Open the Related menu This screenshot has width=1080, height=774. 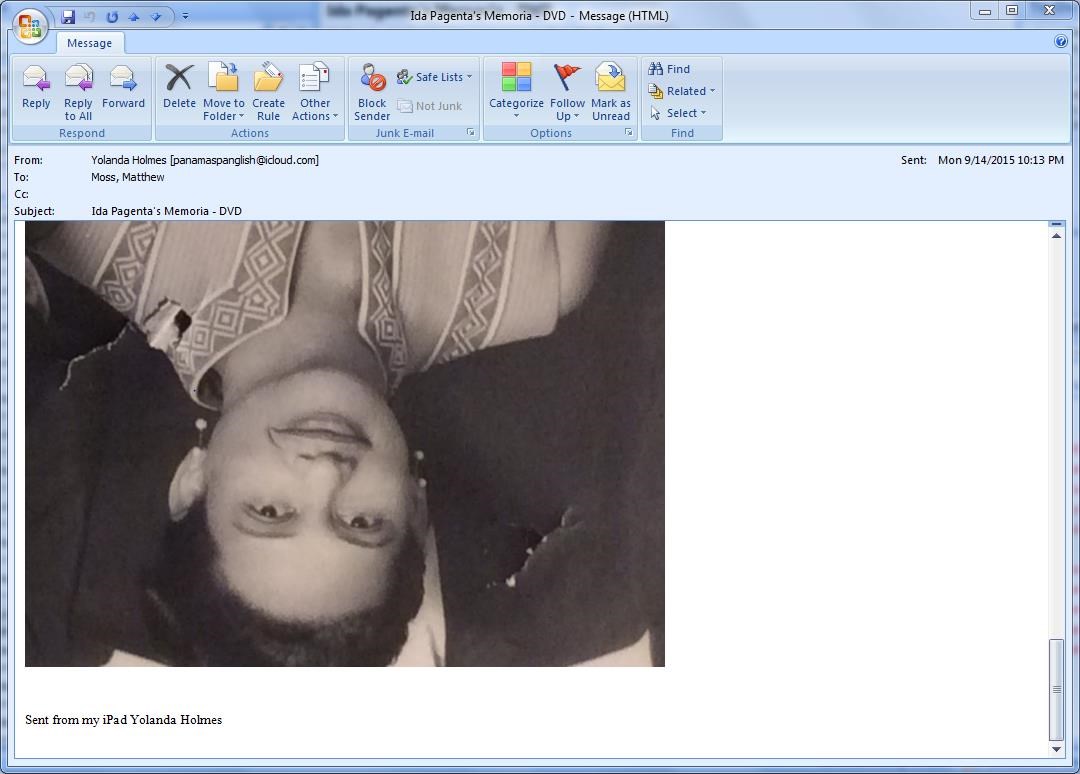pyautogui.click(x=681, y=91)
